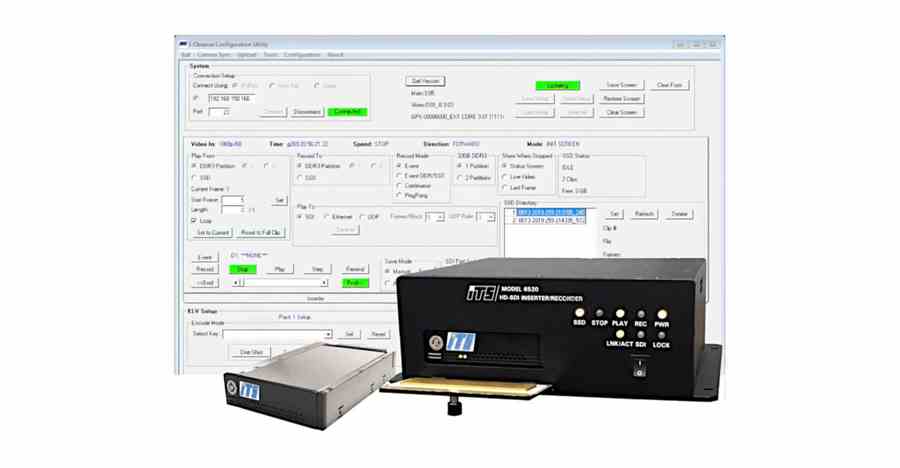Click the Get Version button
The height and width of the screenshot is (468, 900).
click(x=425, y=81)
